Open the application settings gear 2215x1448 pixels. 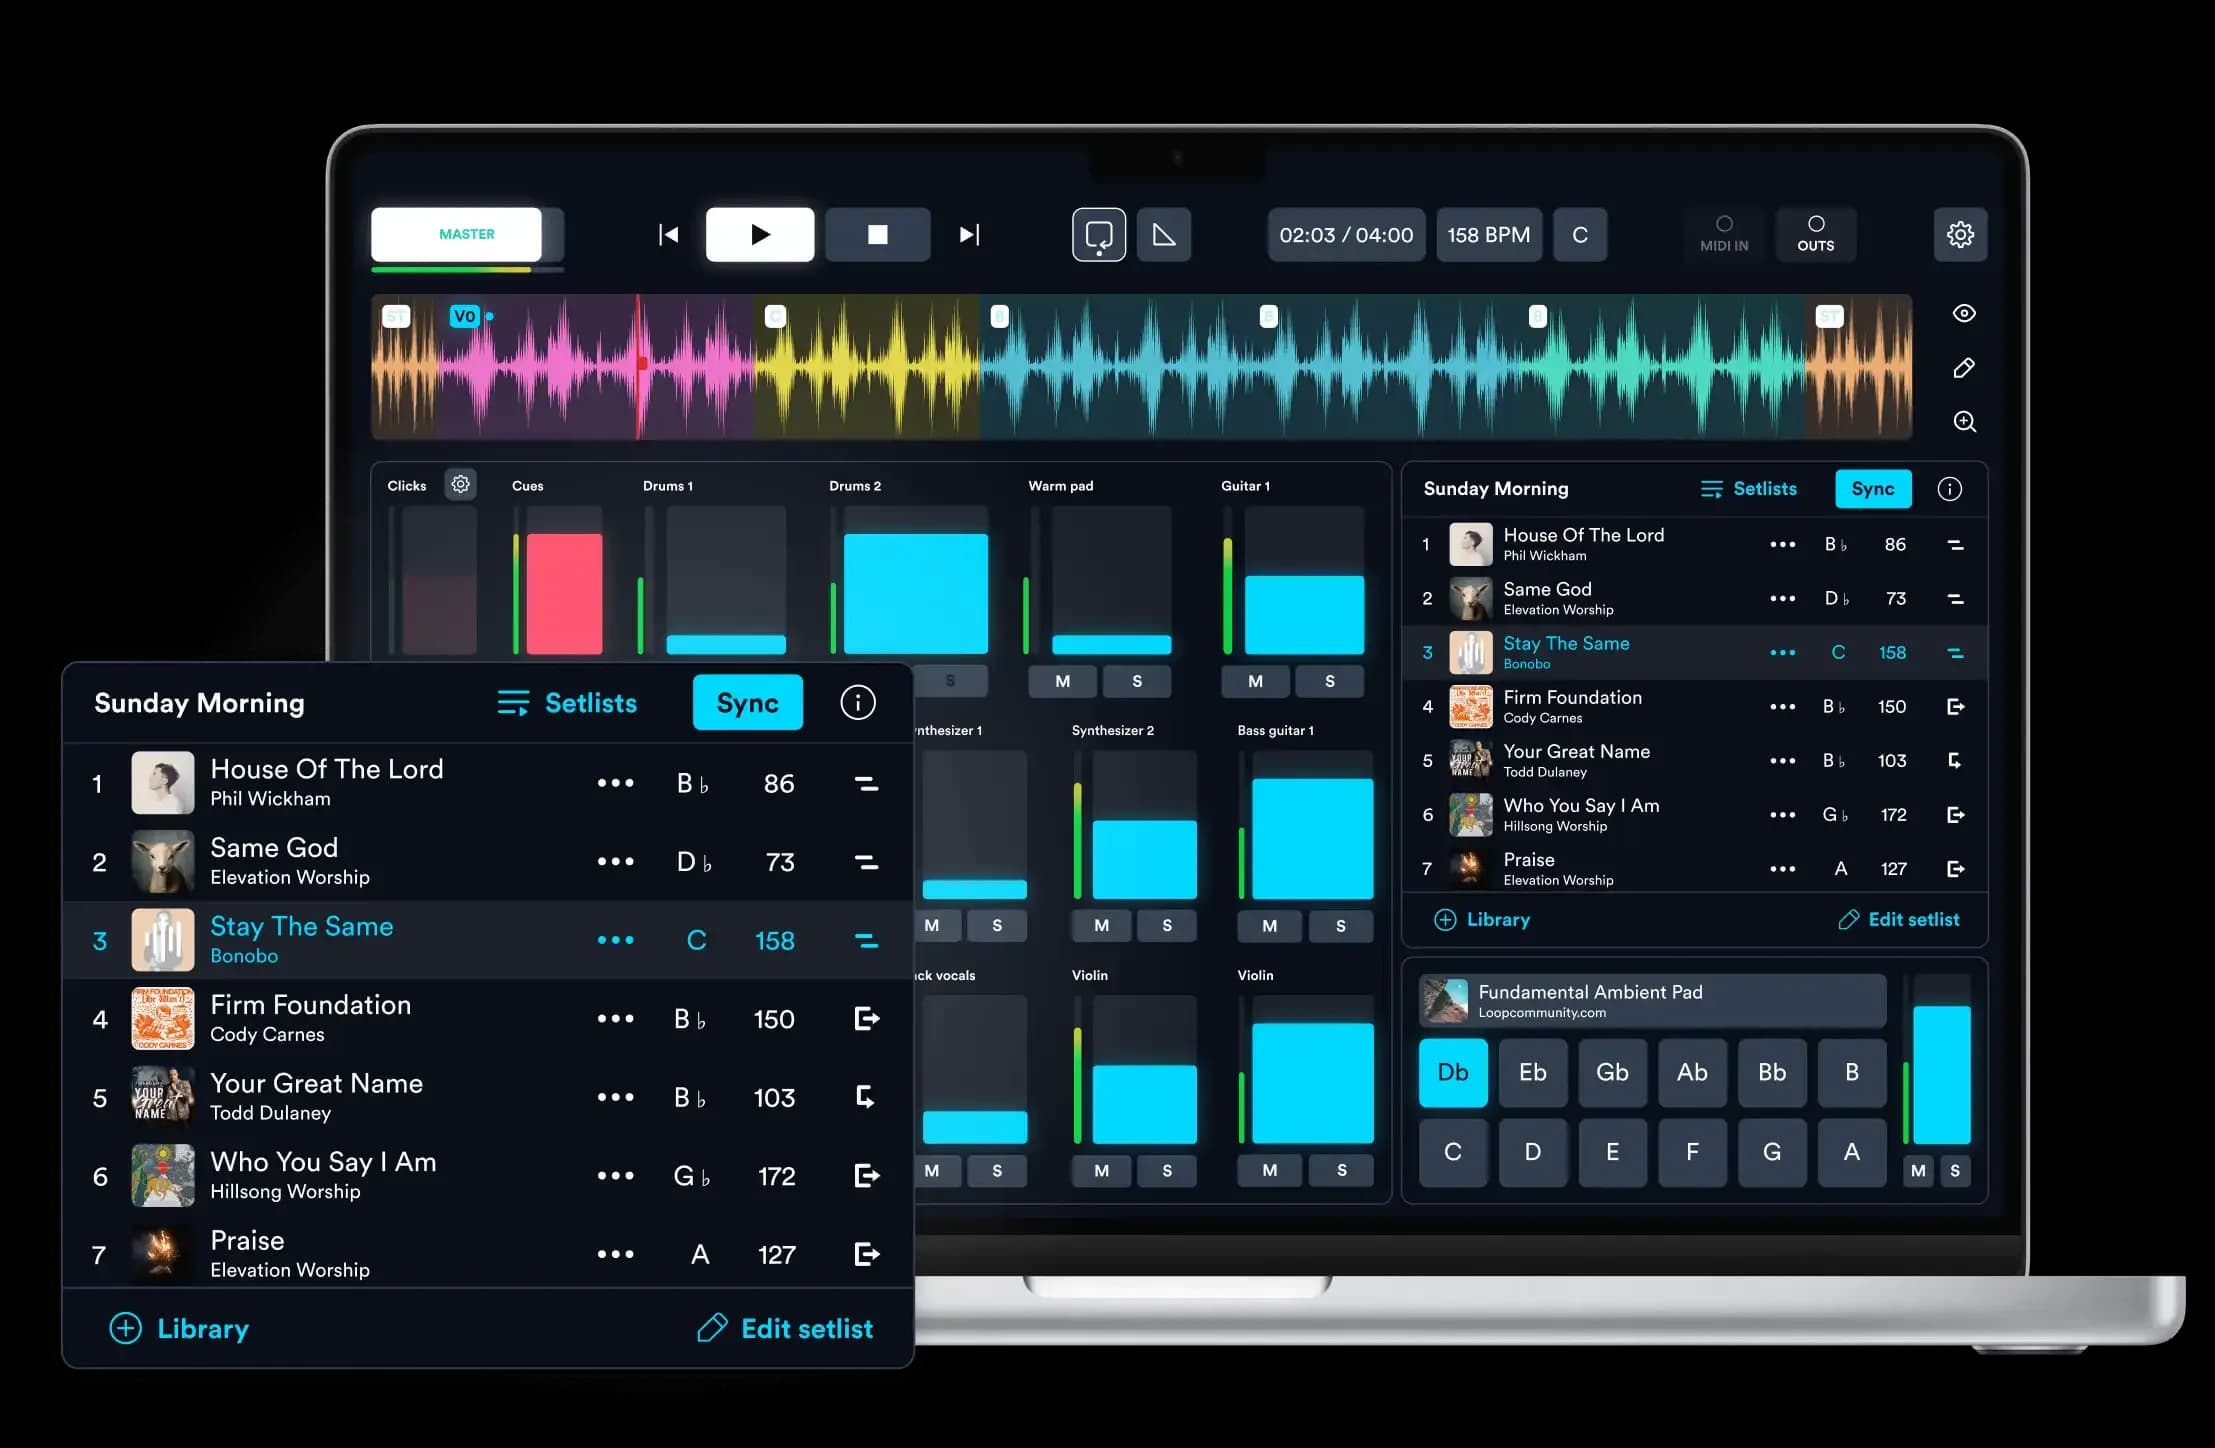[x=1960, y=234]
